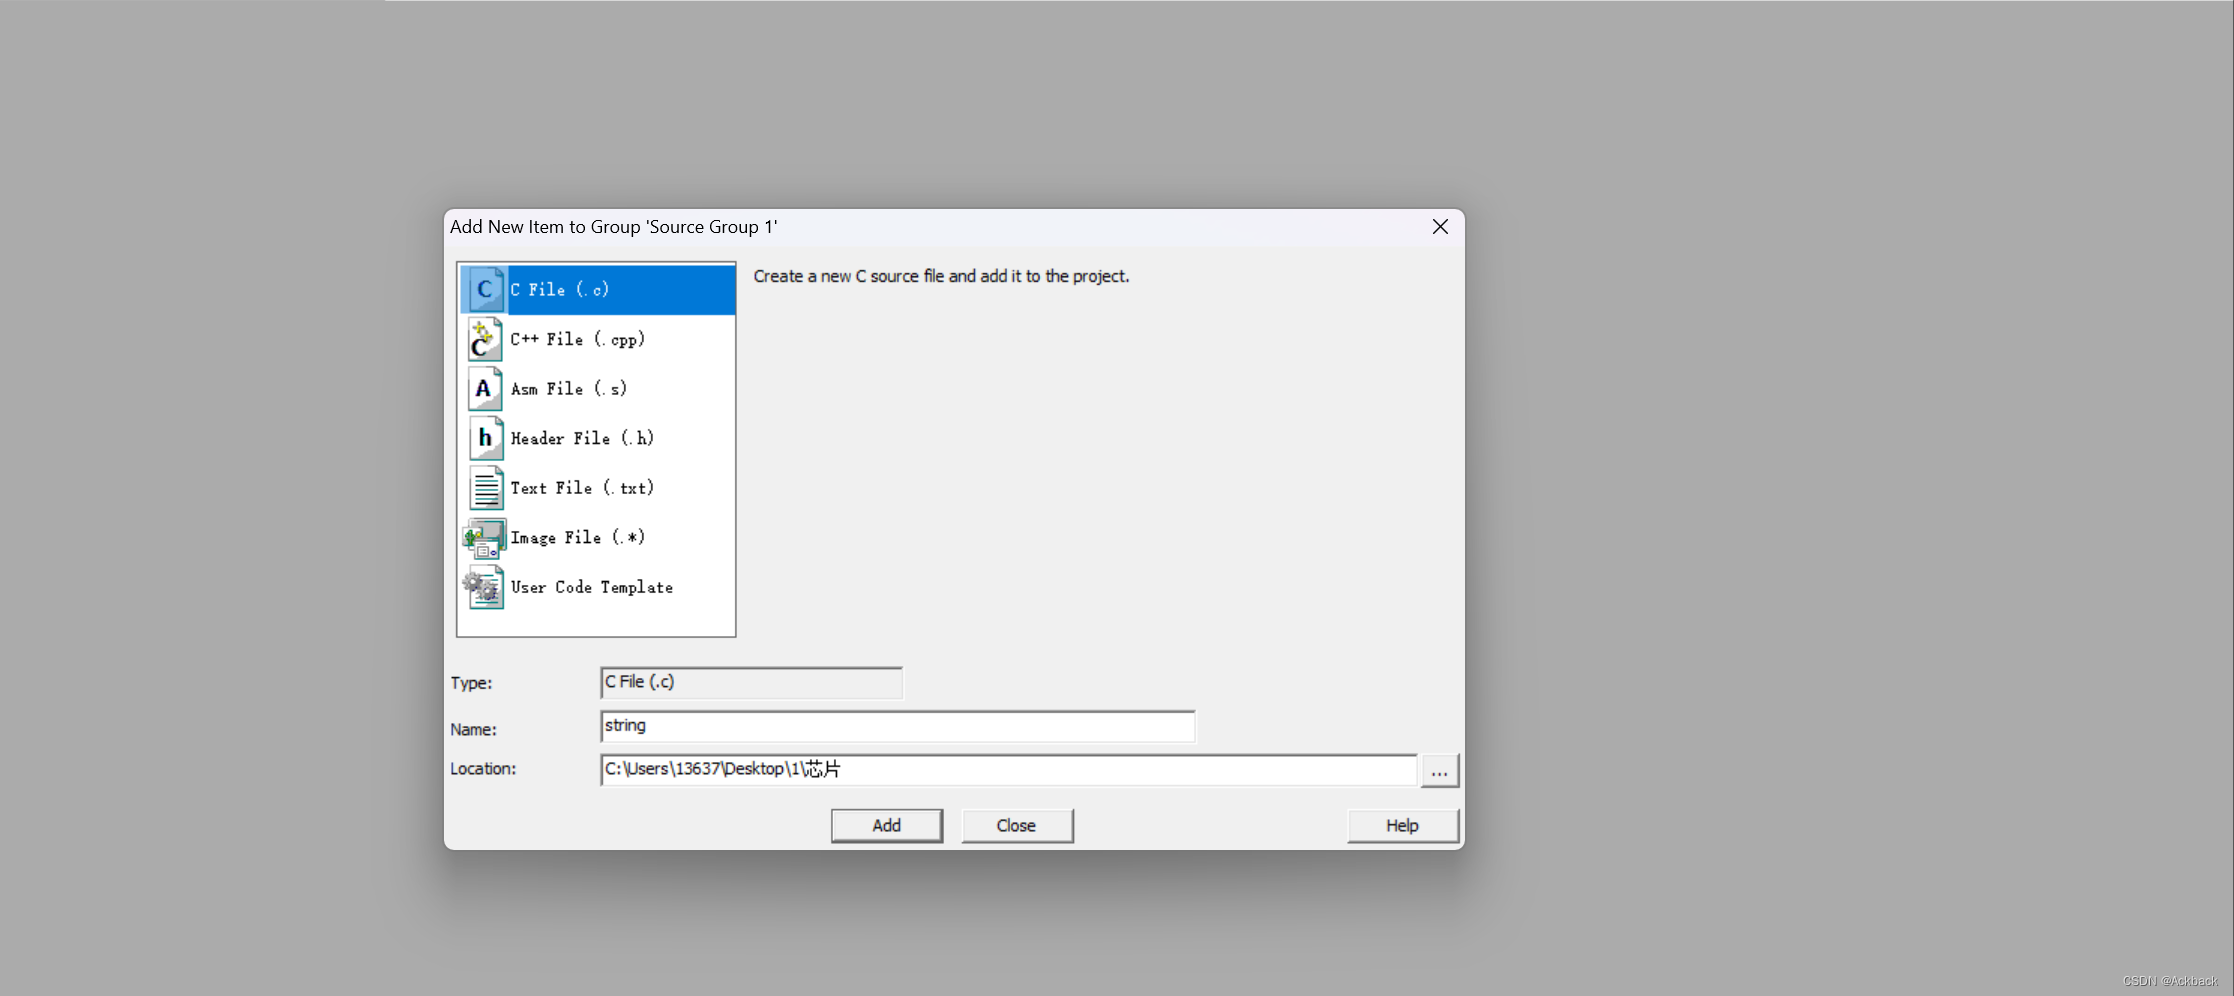
Task: Click the 'Image File (.*)' list label
Action: point(578,538)
